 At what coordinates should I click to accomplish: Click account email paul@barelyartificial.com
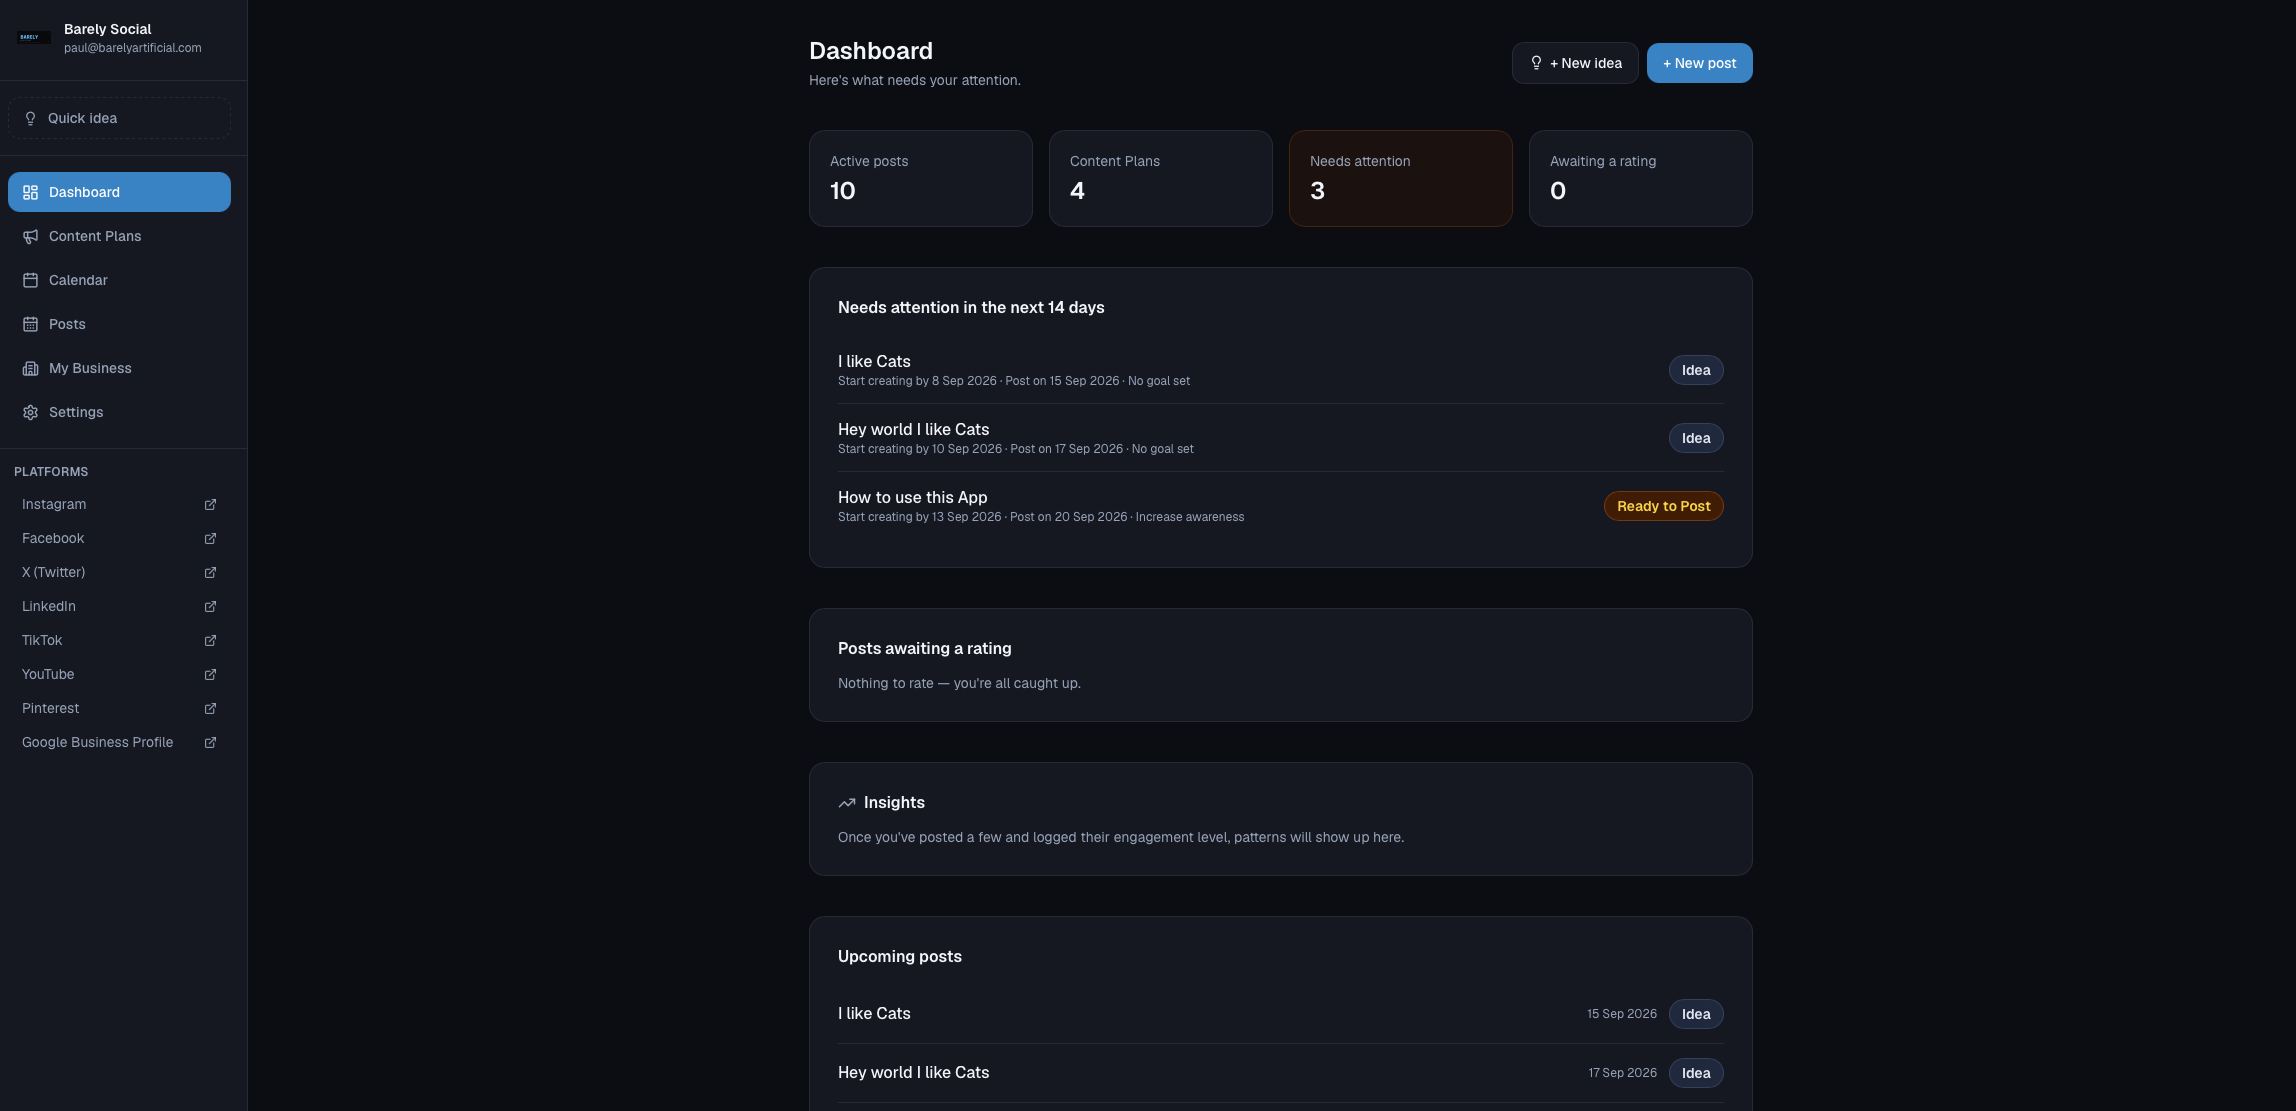tap(133, 48)
